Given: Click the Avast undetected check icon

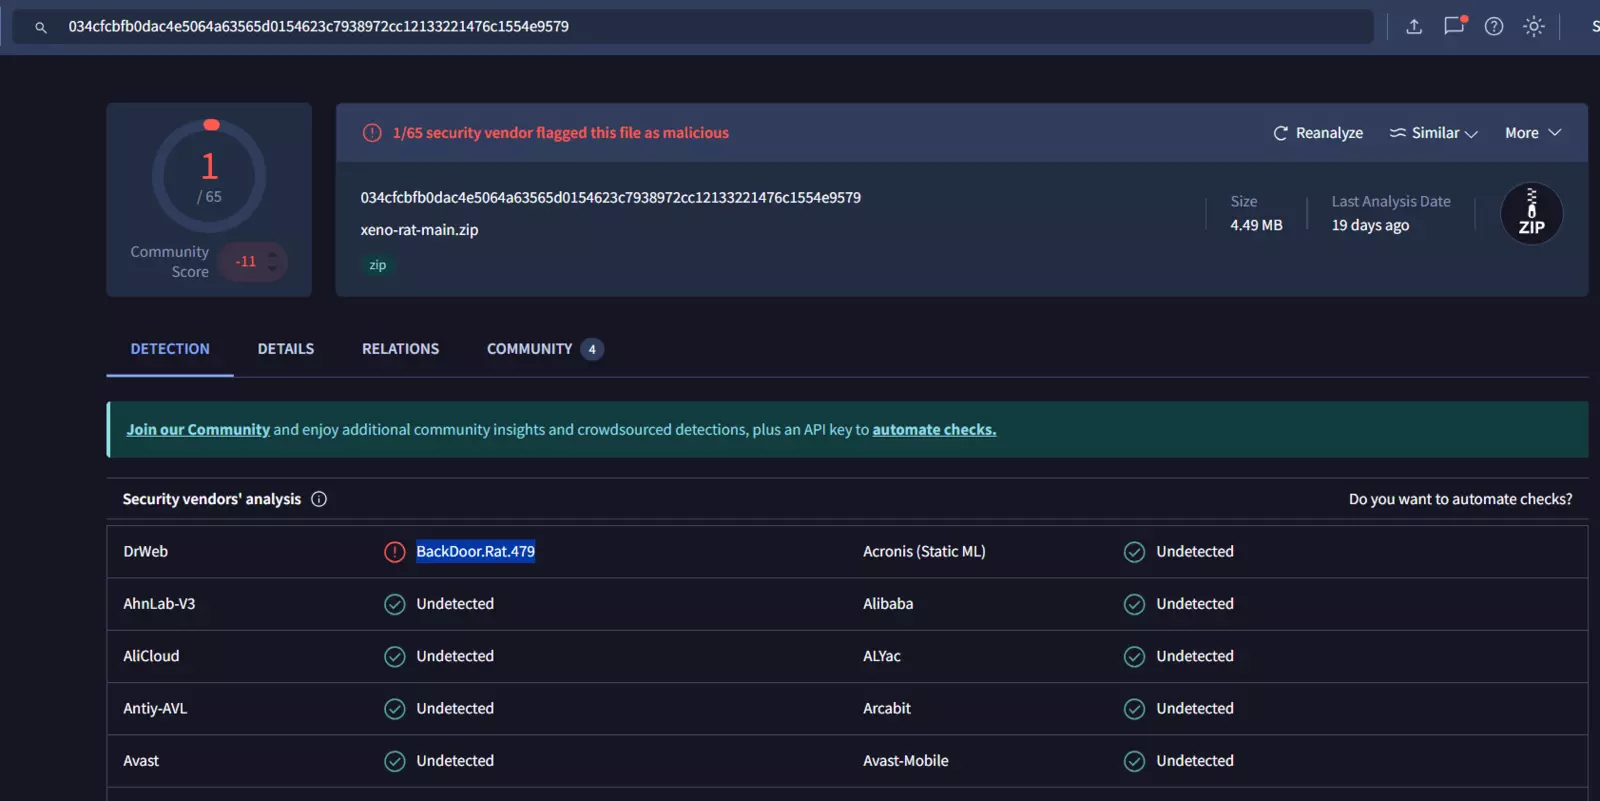Looking at the screenshot, I should point(395,761).
